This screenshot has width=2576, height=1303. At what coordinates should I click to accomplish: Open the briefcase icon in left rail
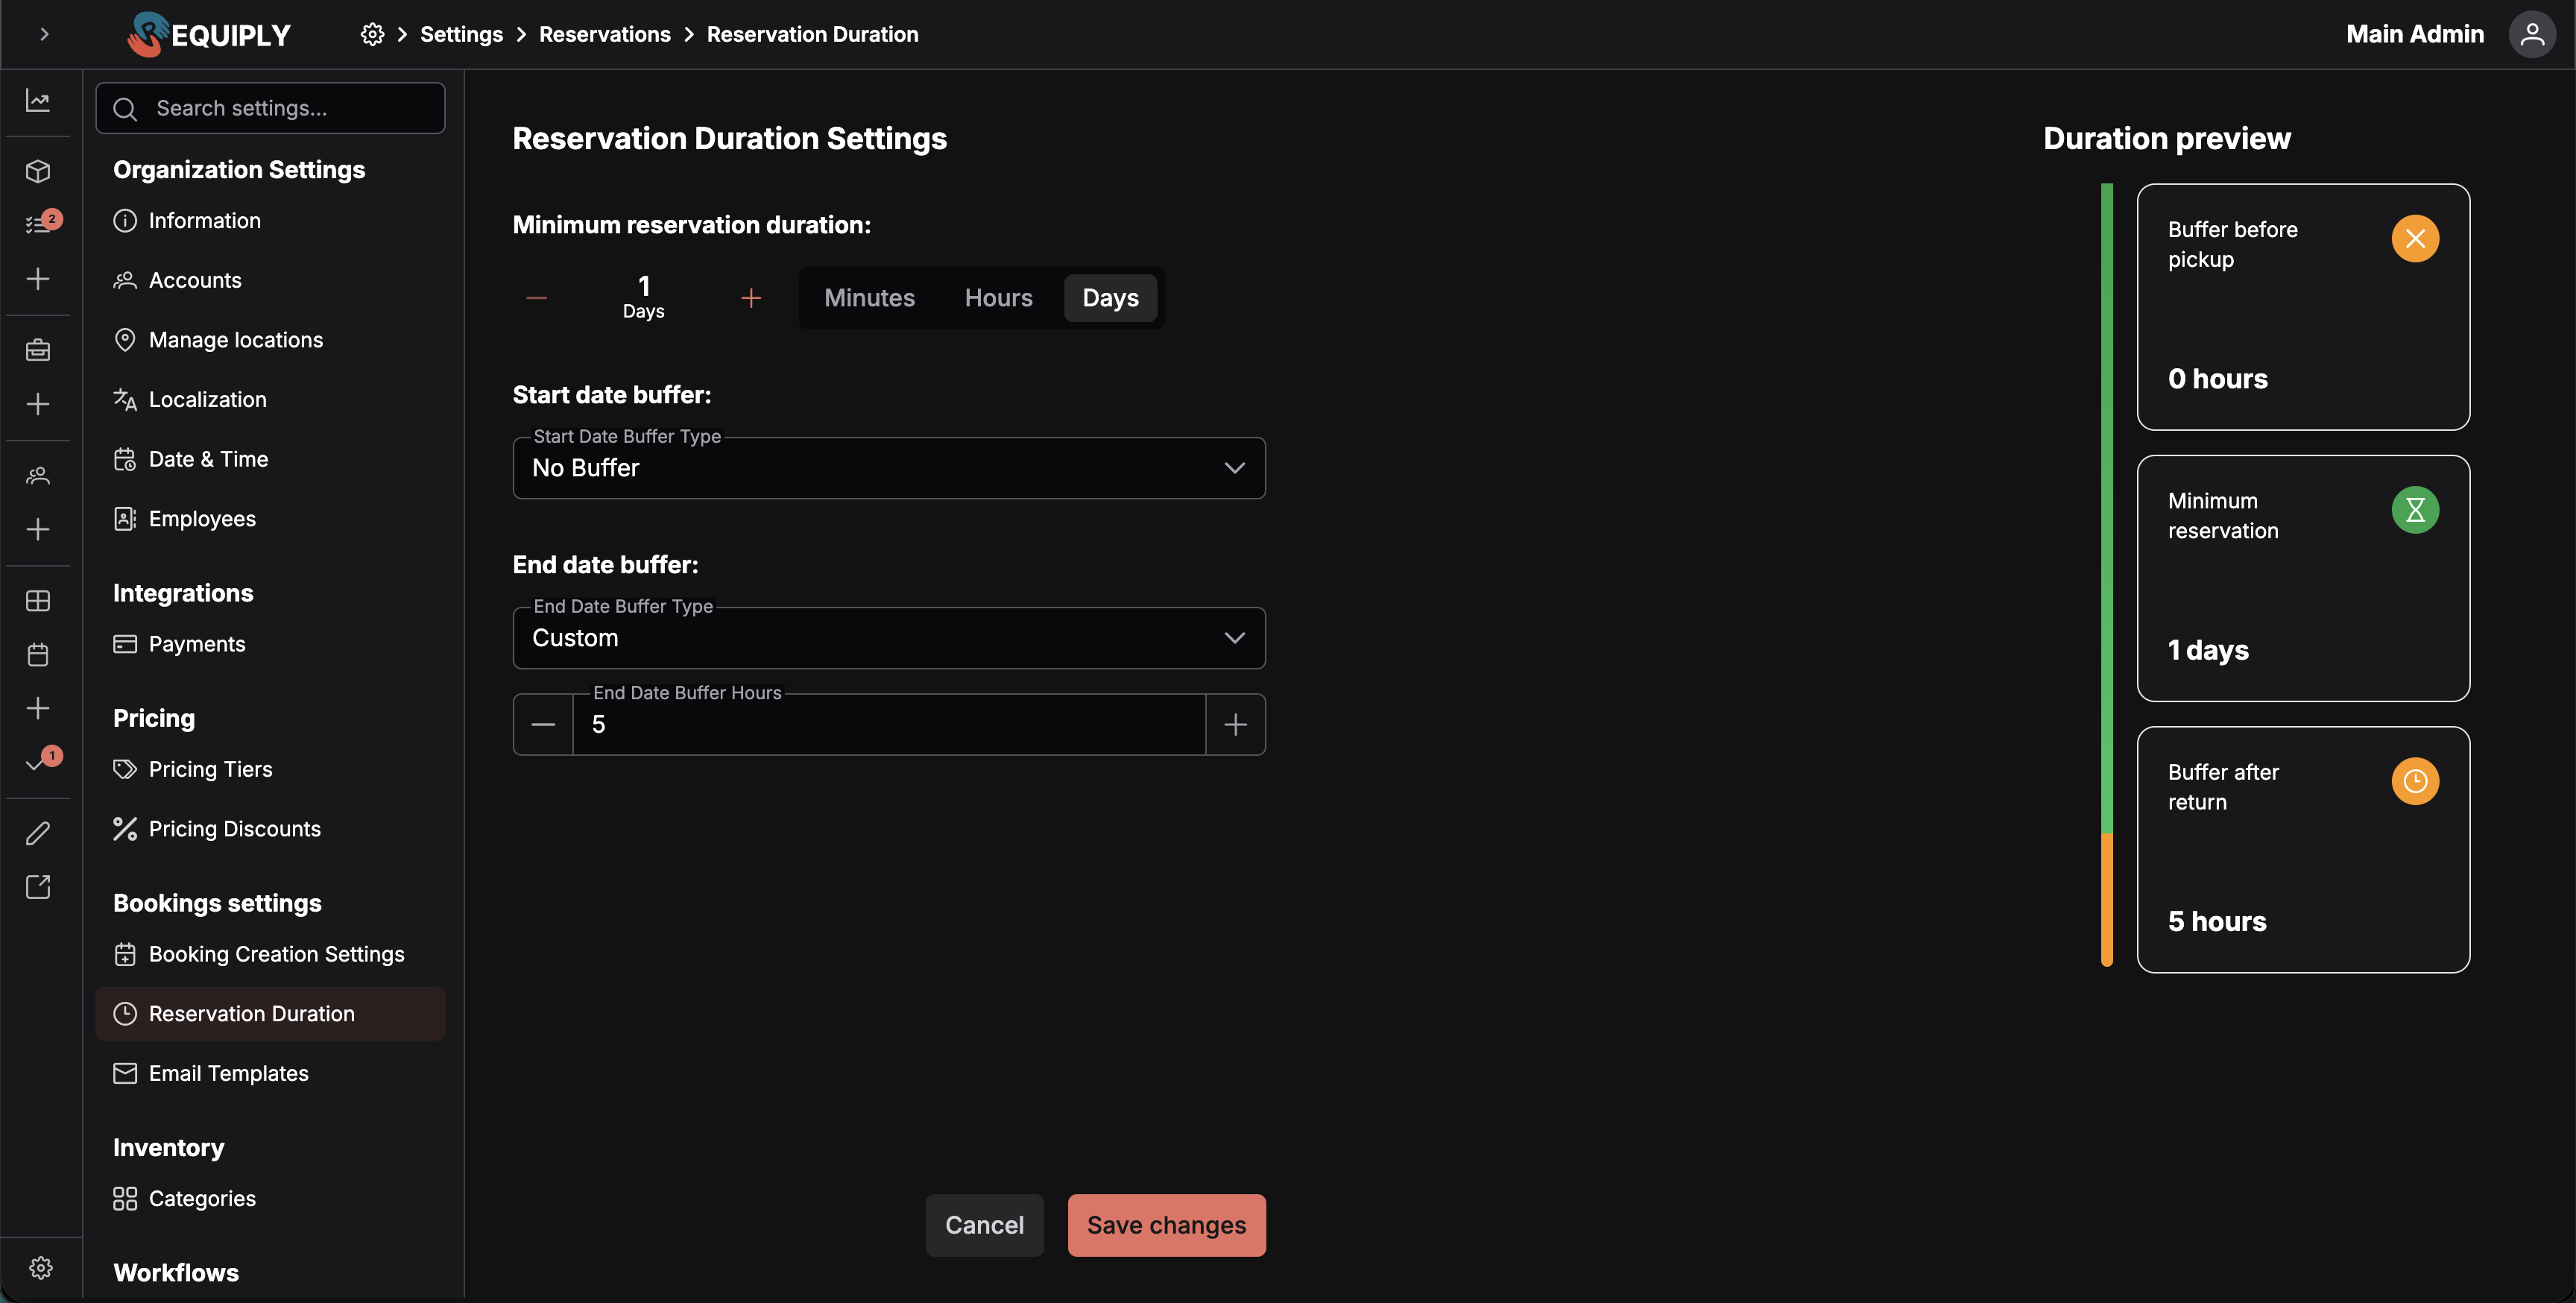[x=38, y=350]
